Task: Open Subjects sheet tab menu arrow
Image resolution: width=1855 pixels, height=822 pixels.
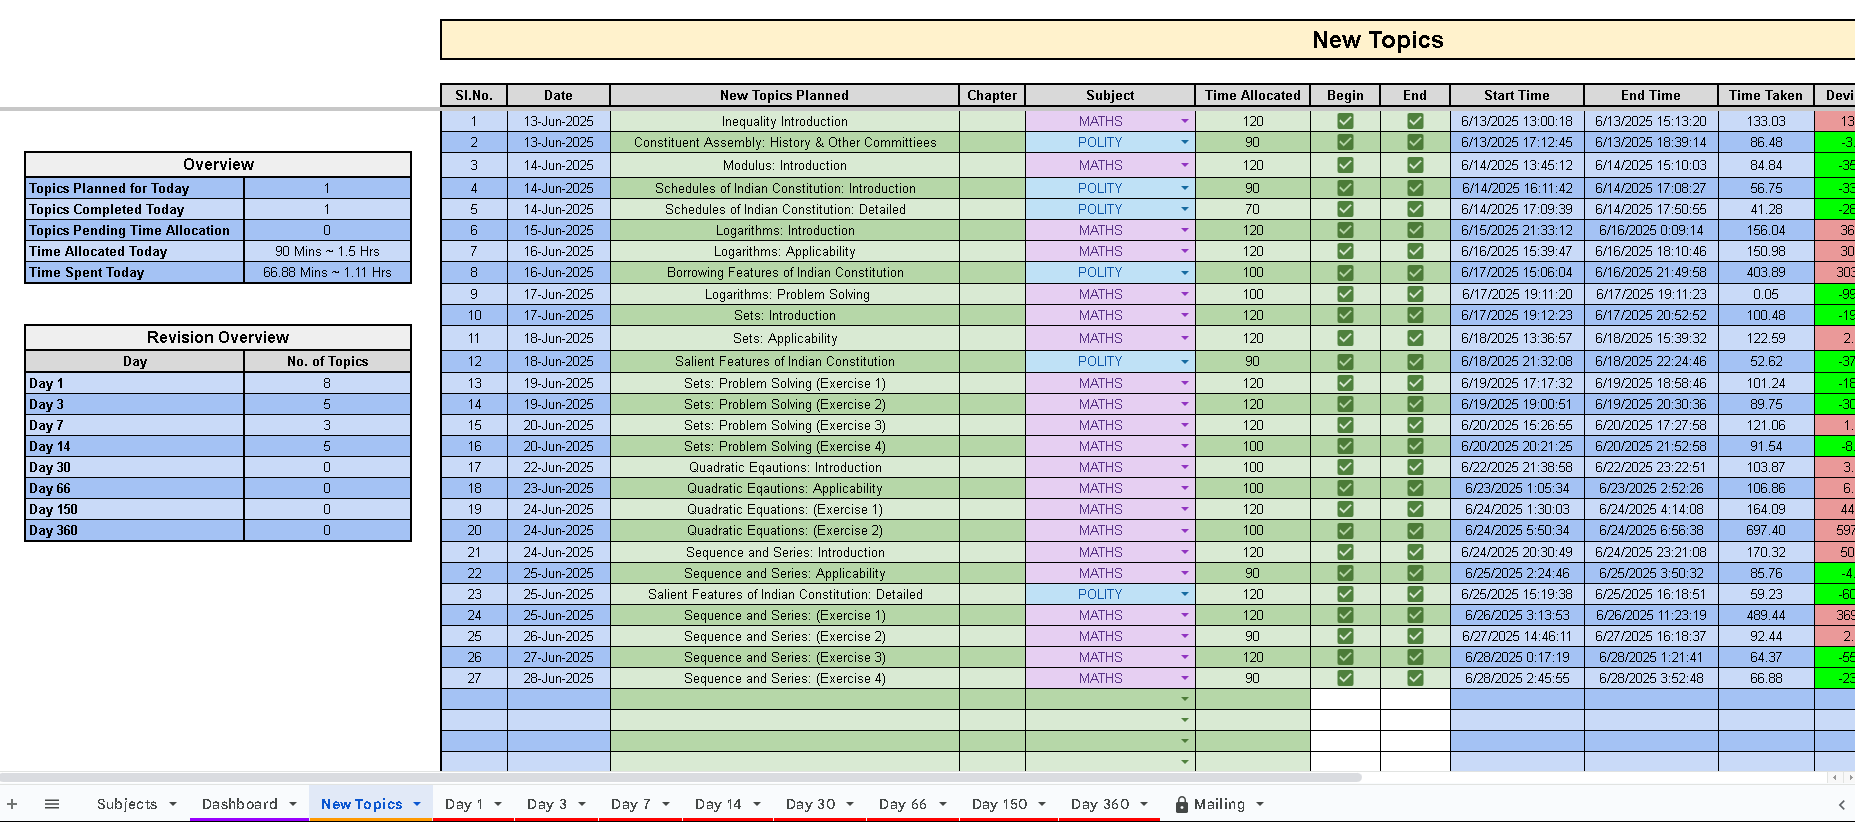Action: pyautogui.click(x=173, y=804)
